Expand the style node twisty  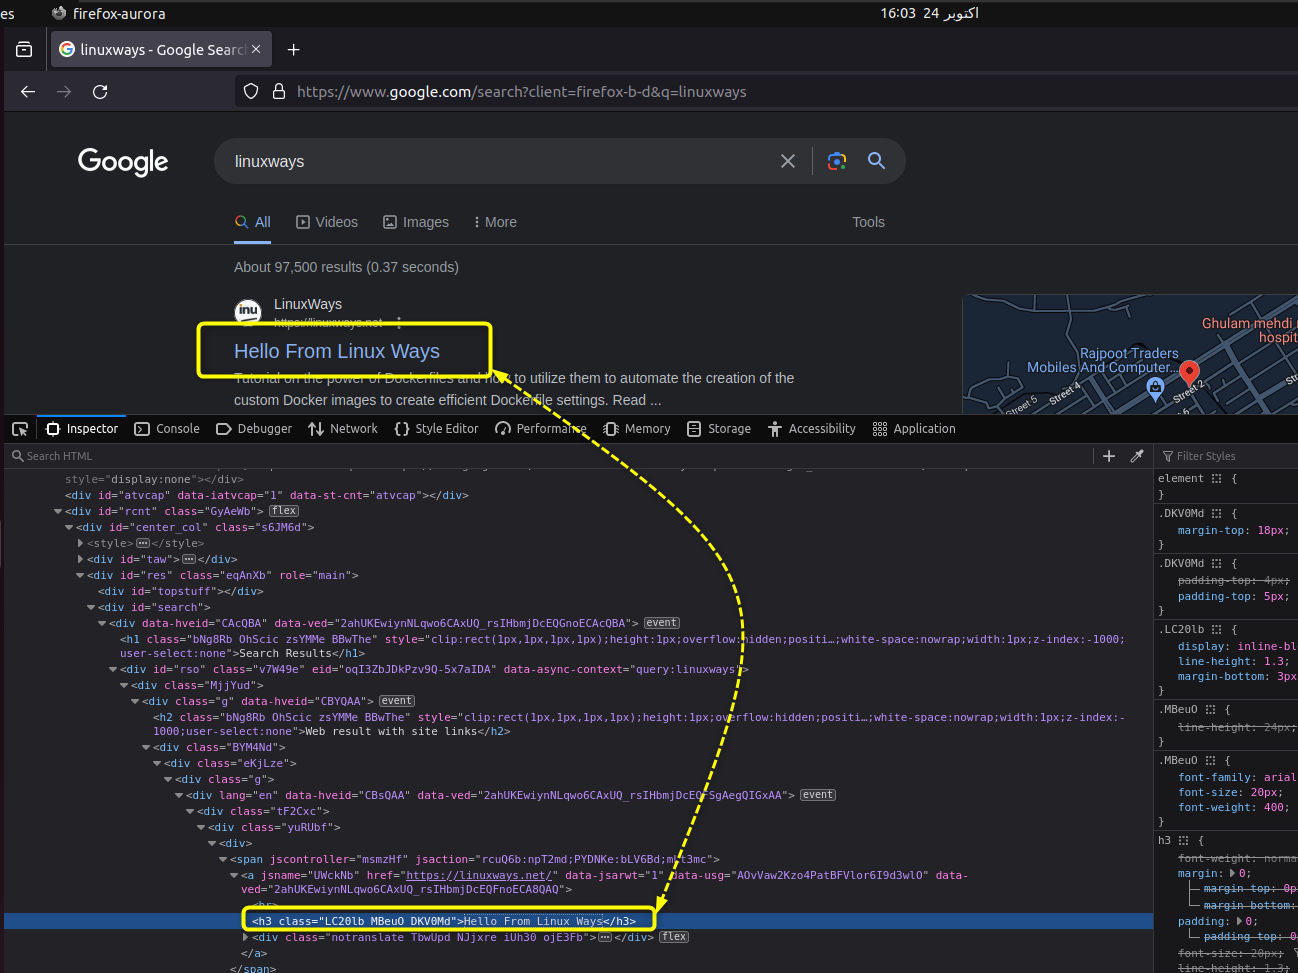80,543
